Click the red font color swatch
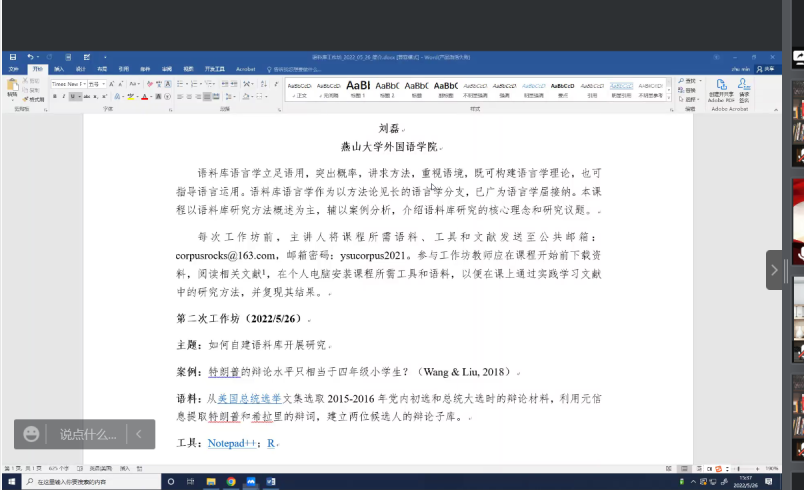Viewport: 804px width, 490px height. pos(145,97)
